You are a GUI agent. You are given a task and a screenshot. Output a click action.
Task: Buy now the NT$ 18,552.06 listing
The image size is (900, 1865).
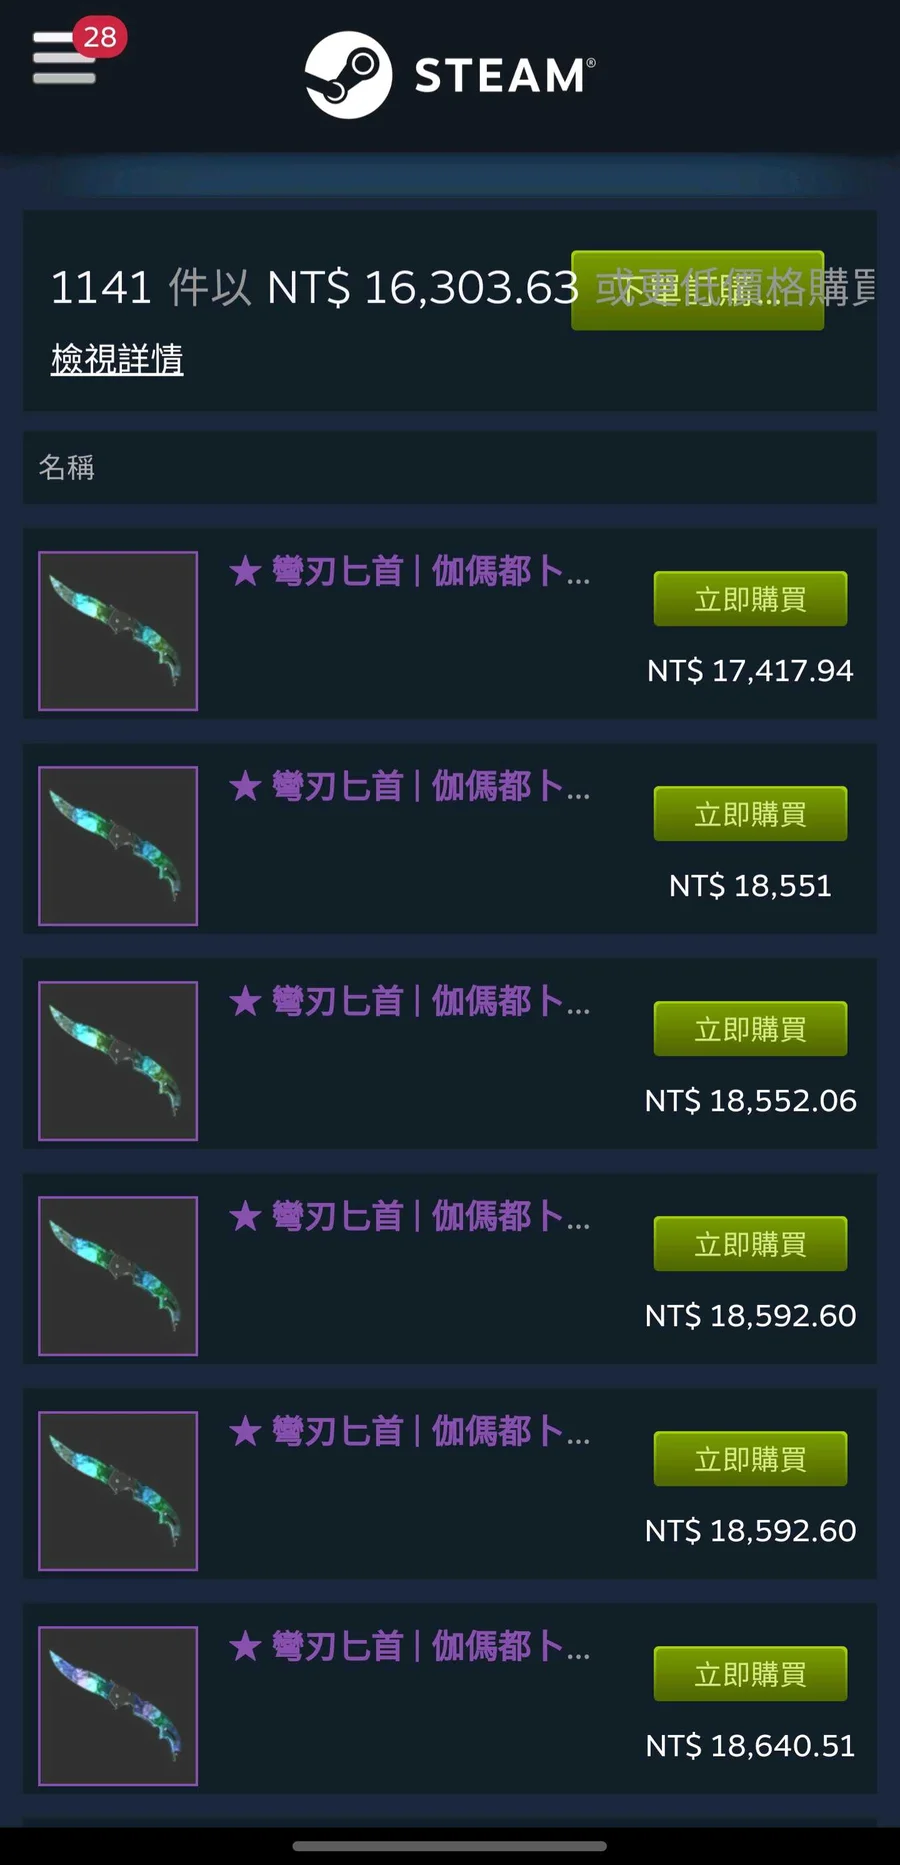(x=750, y=1029)
